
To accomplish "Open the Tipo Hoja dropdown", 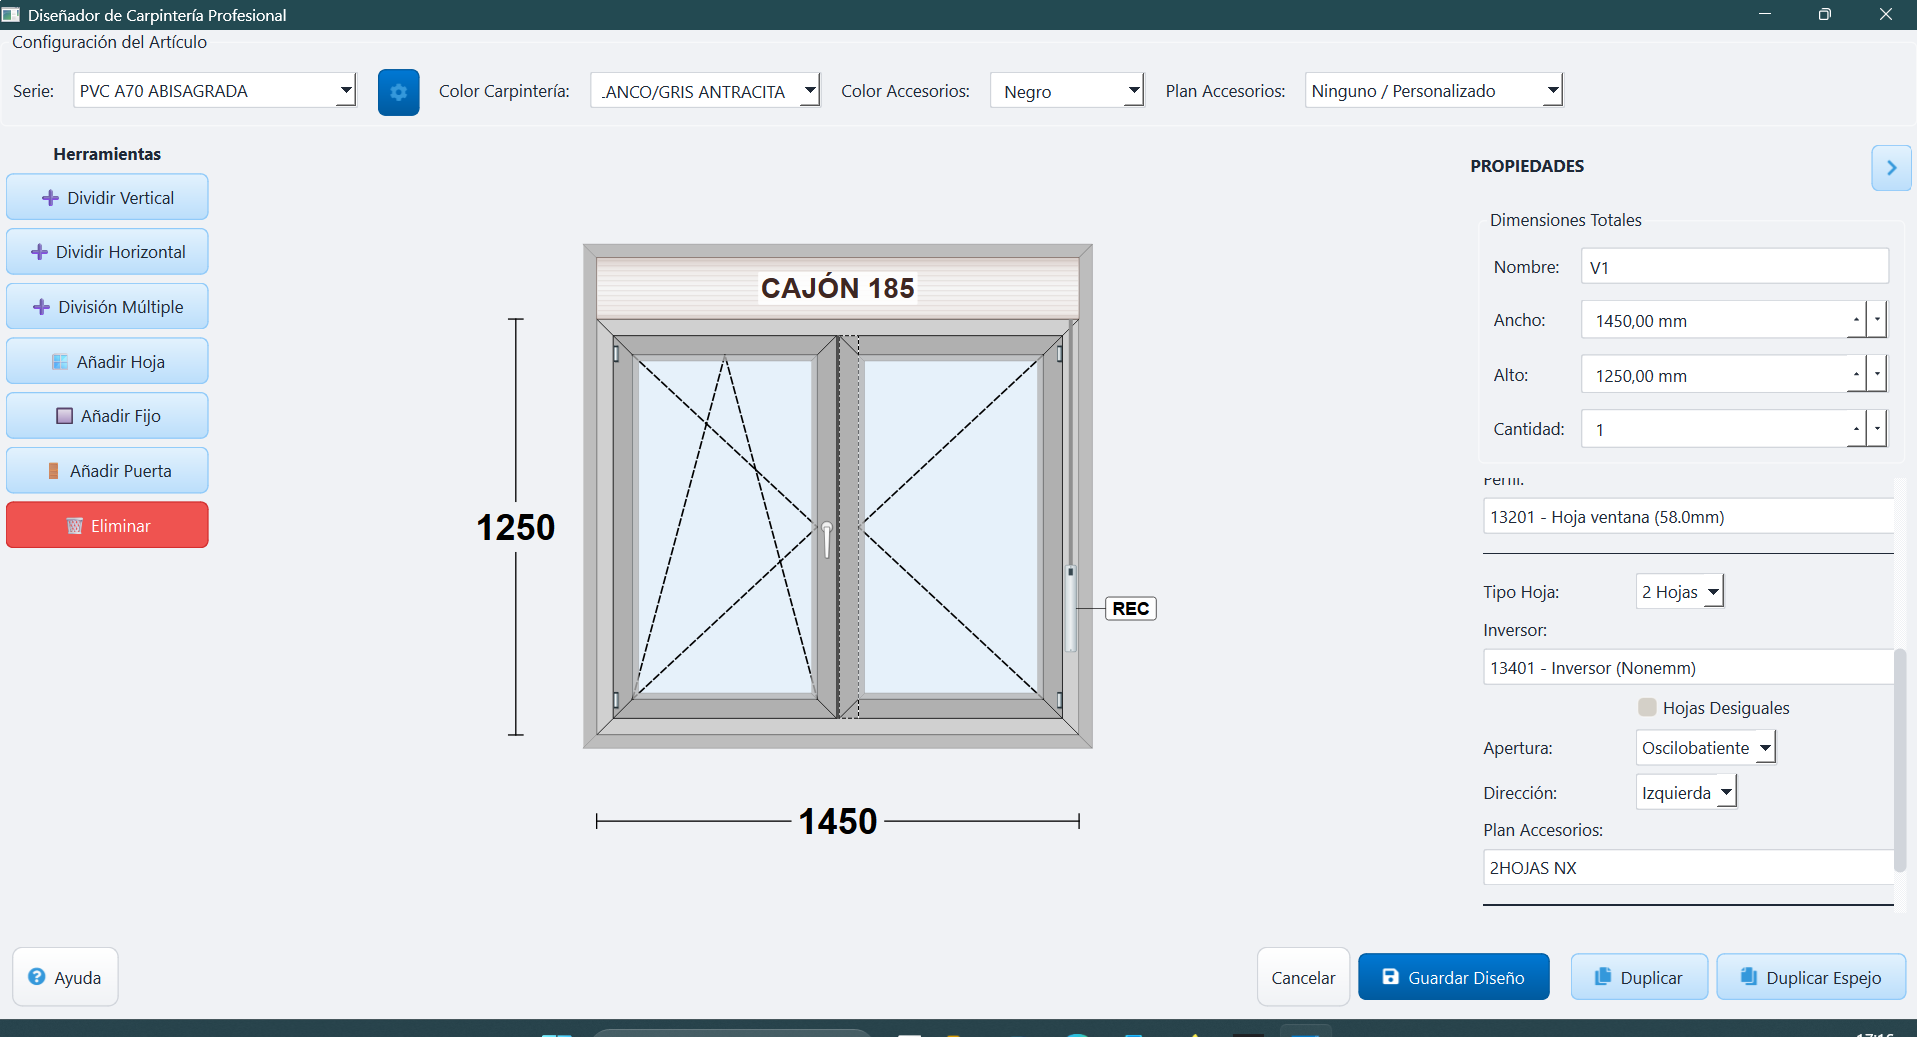I will pos(1679,592).
